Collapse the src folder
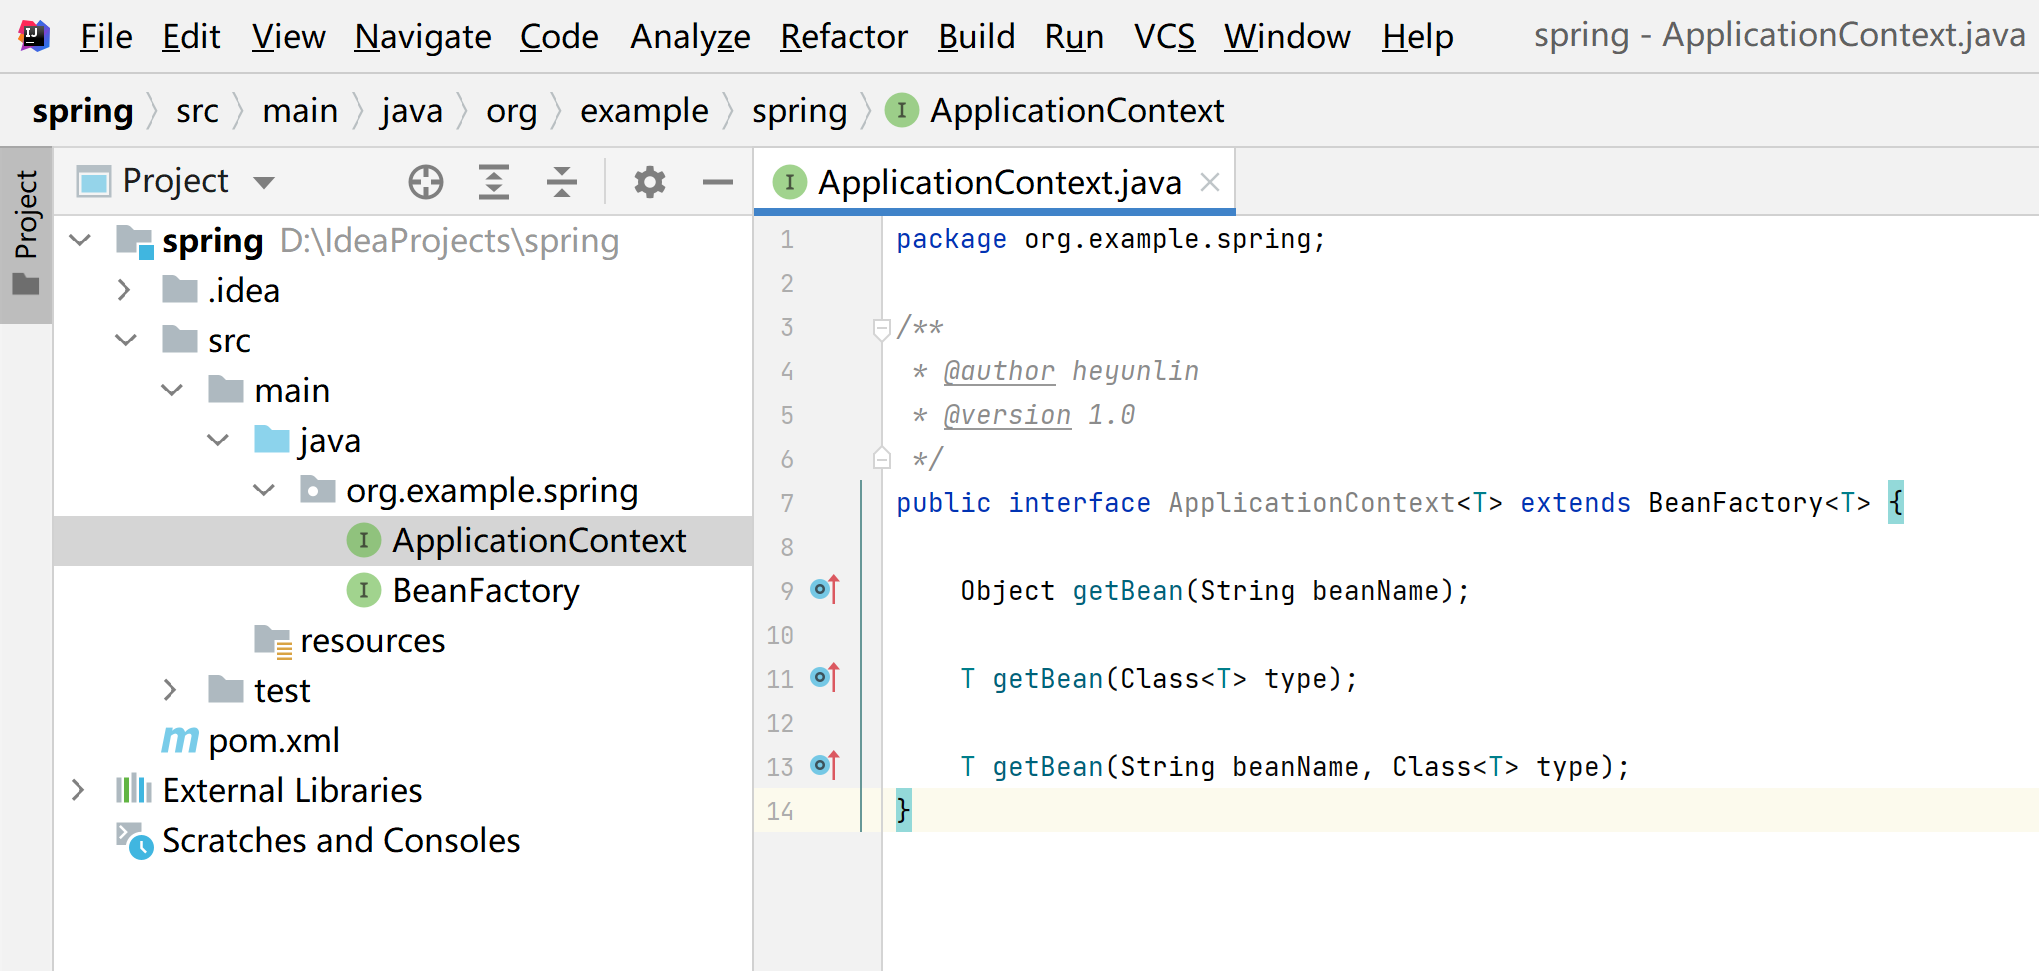 tap(126, 339)
